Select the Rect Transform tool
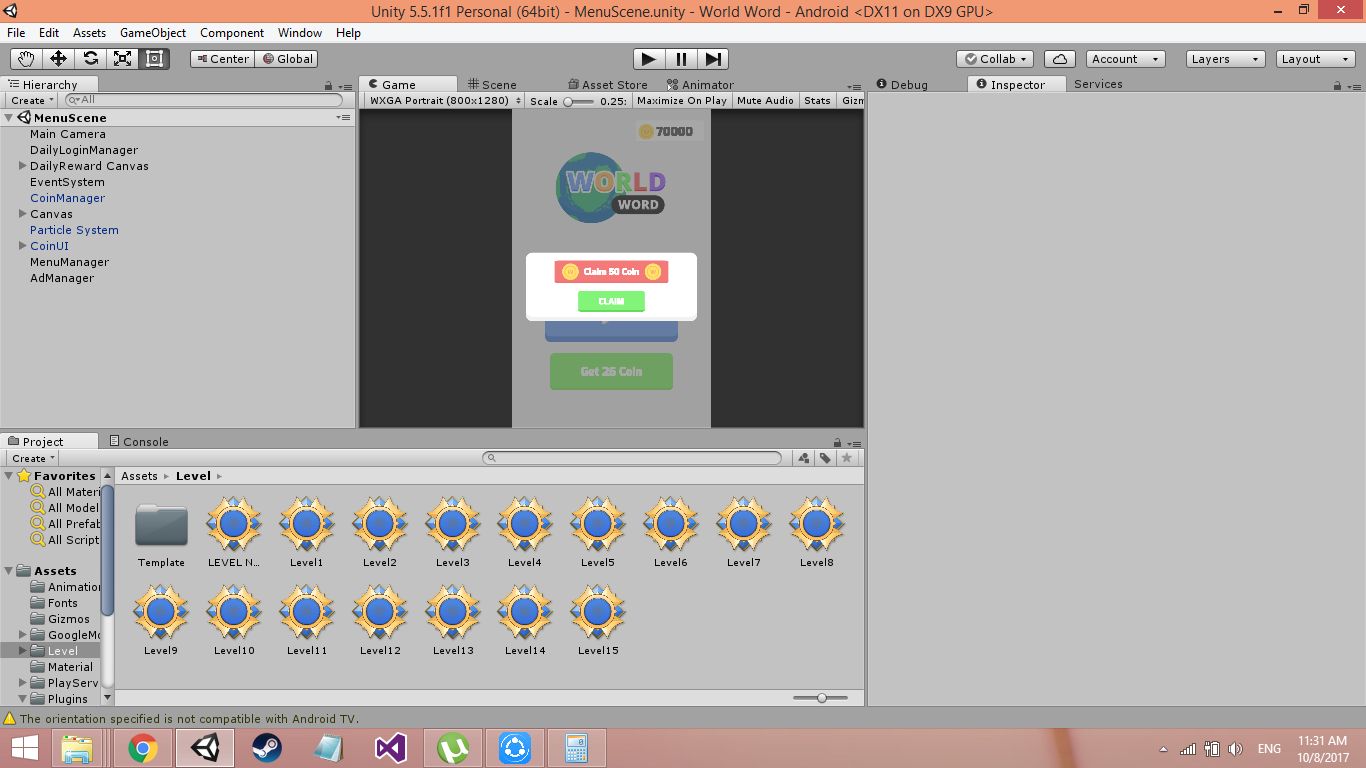 click(x=154, y=59)
